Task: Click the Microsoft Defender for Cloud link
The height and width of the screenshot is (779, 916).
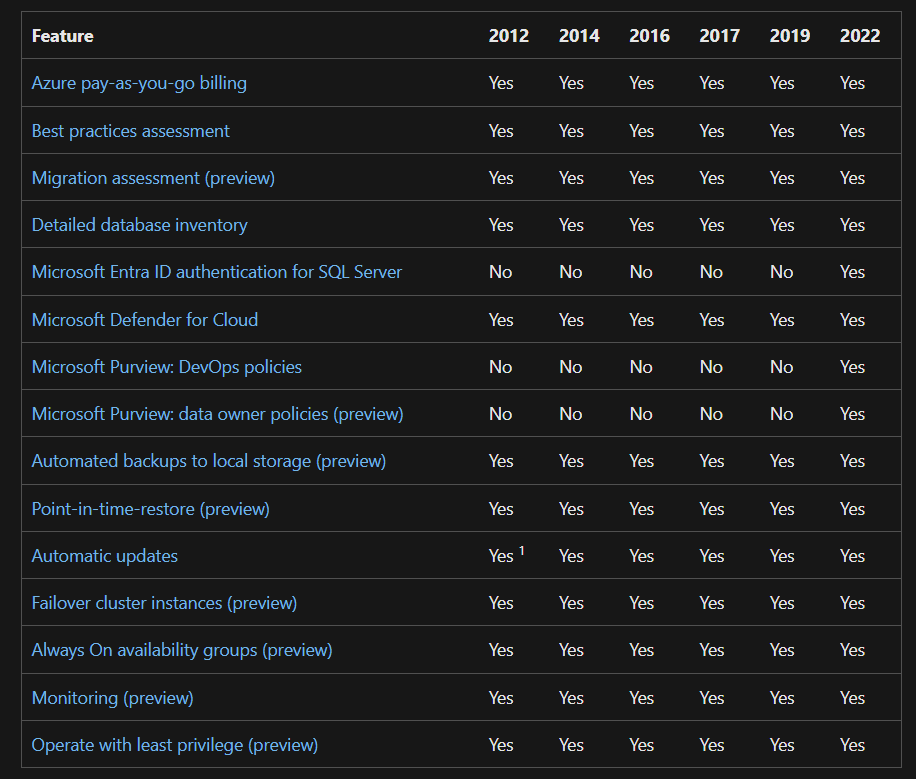Action: [145, 320]
